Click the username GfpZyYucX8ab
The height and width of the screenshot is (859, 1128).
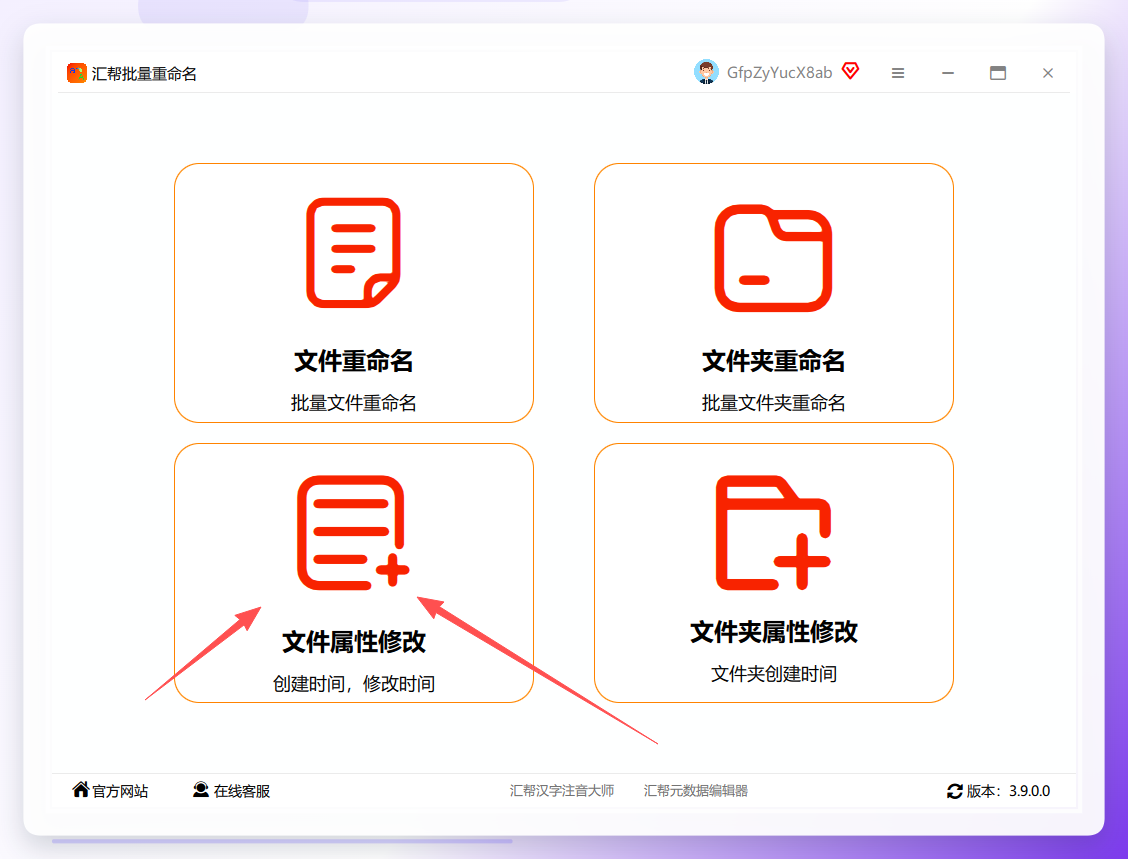coord(779,73)
